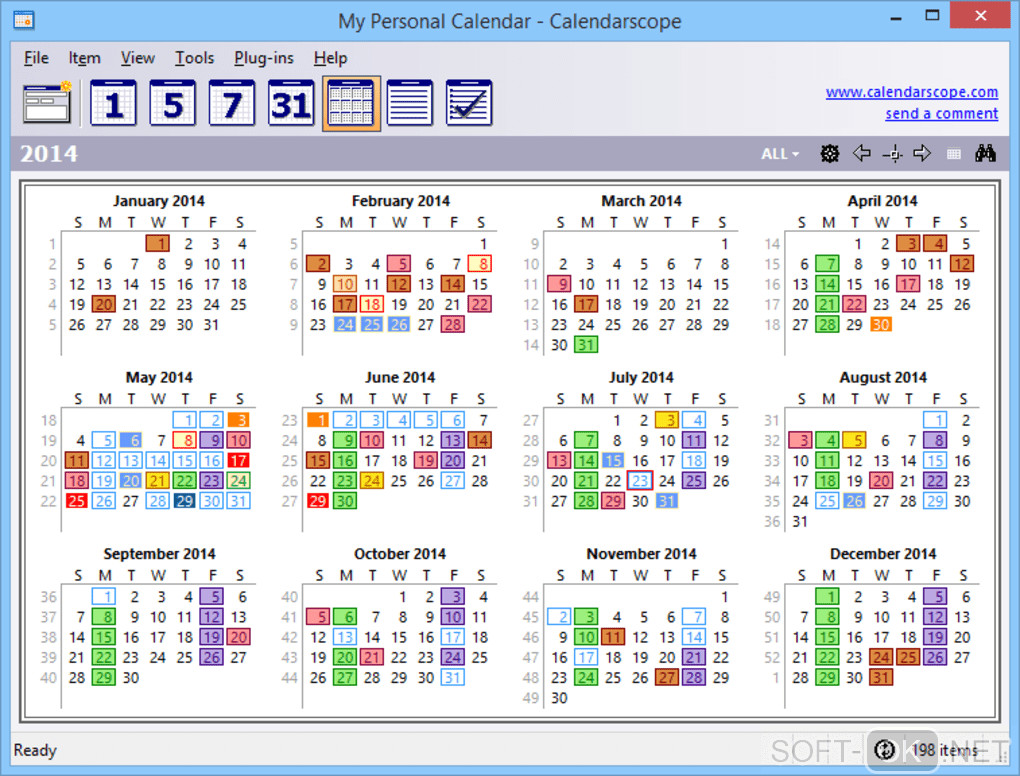The width and height of the screenshot is (1020, 776).
Task: Select April 12 brown highlighted day
Action: pyautogui.click(x=961, y=264)
